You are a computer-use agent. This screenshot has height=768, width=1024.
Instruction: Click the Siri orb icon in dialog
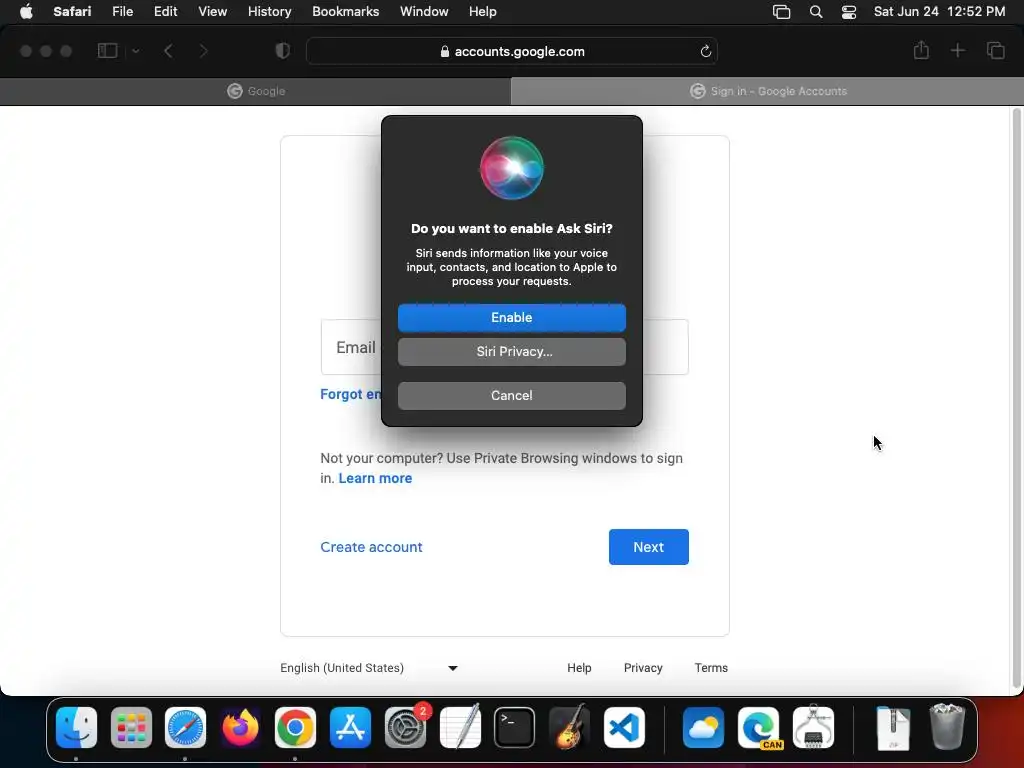click(x=511, y=168)
